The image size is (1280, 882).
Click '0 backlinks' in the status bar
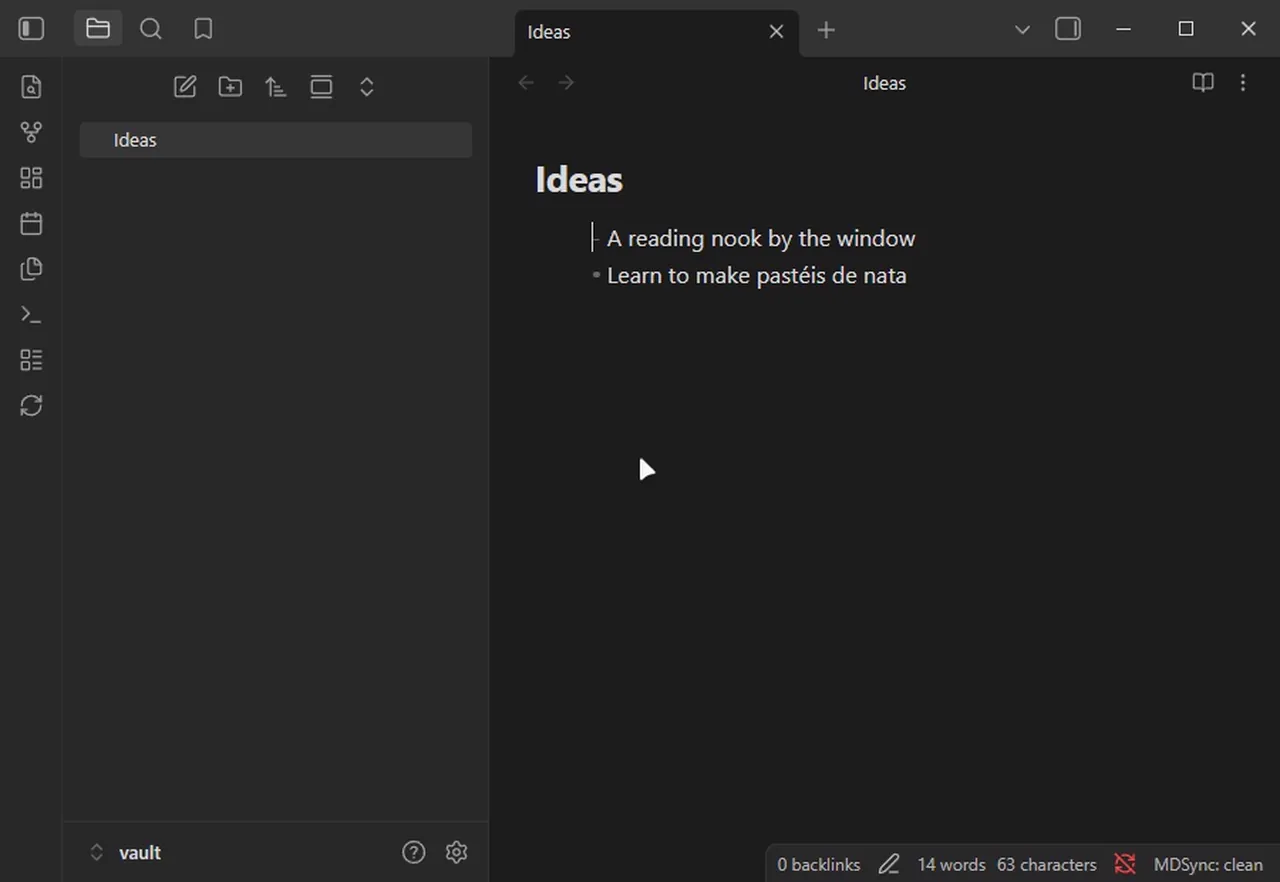819,865
